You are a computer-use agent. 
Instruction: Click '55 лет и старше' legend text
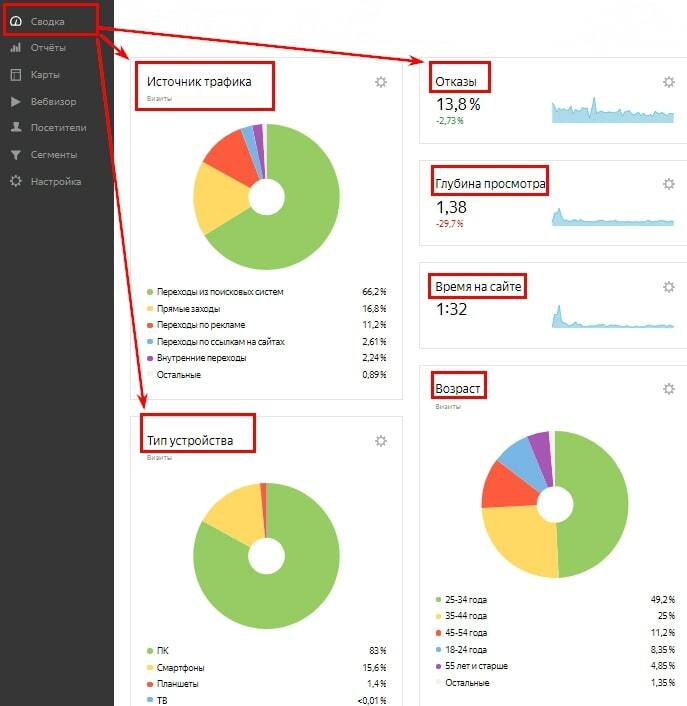tap(476, 666)
